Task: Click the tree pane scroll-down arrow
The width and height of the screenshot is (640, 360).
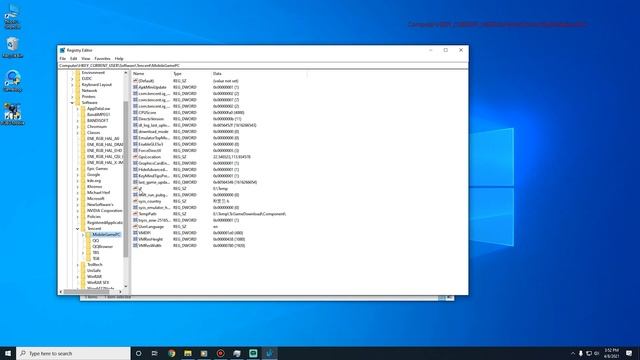Action: pyautogui.click(x=126, y=287)
